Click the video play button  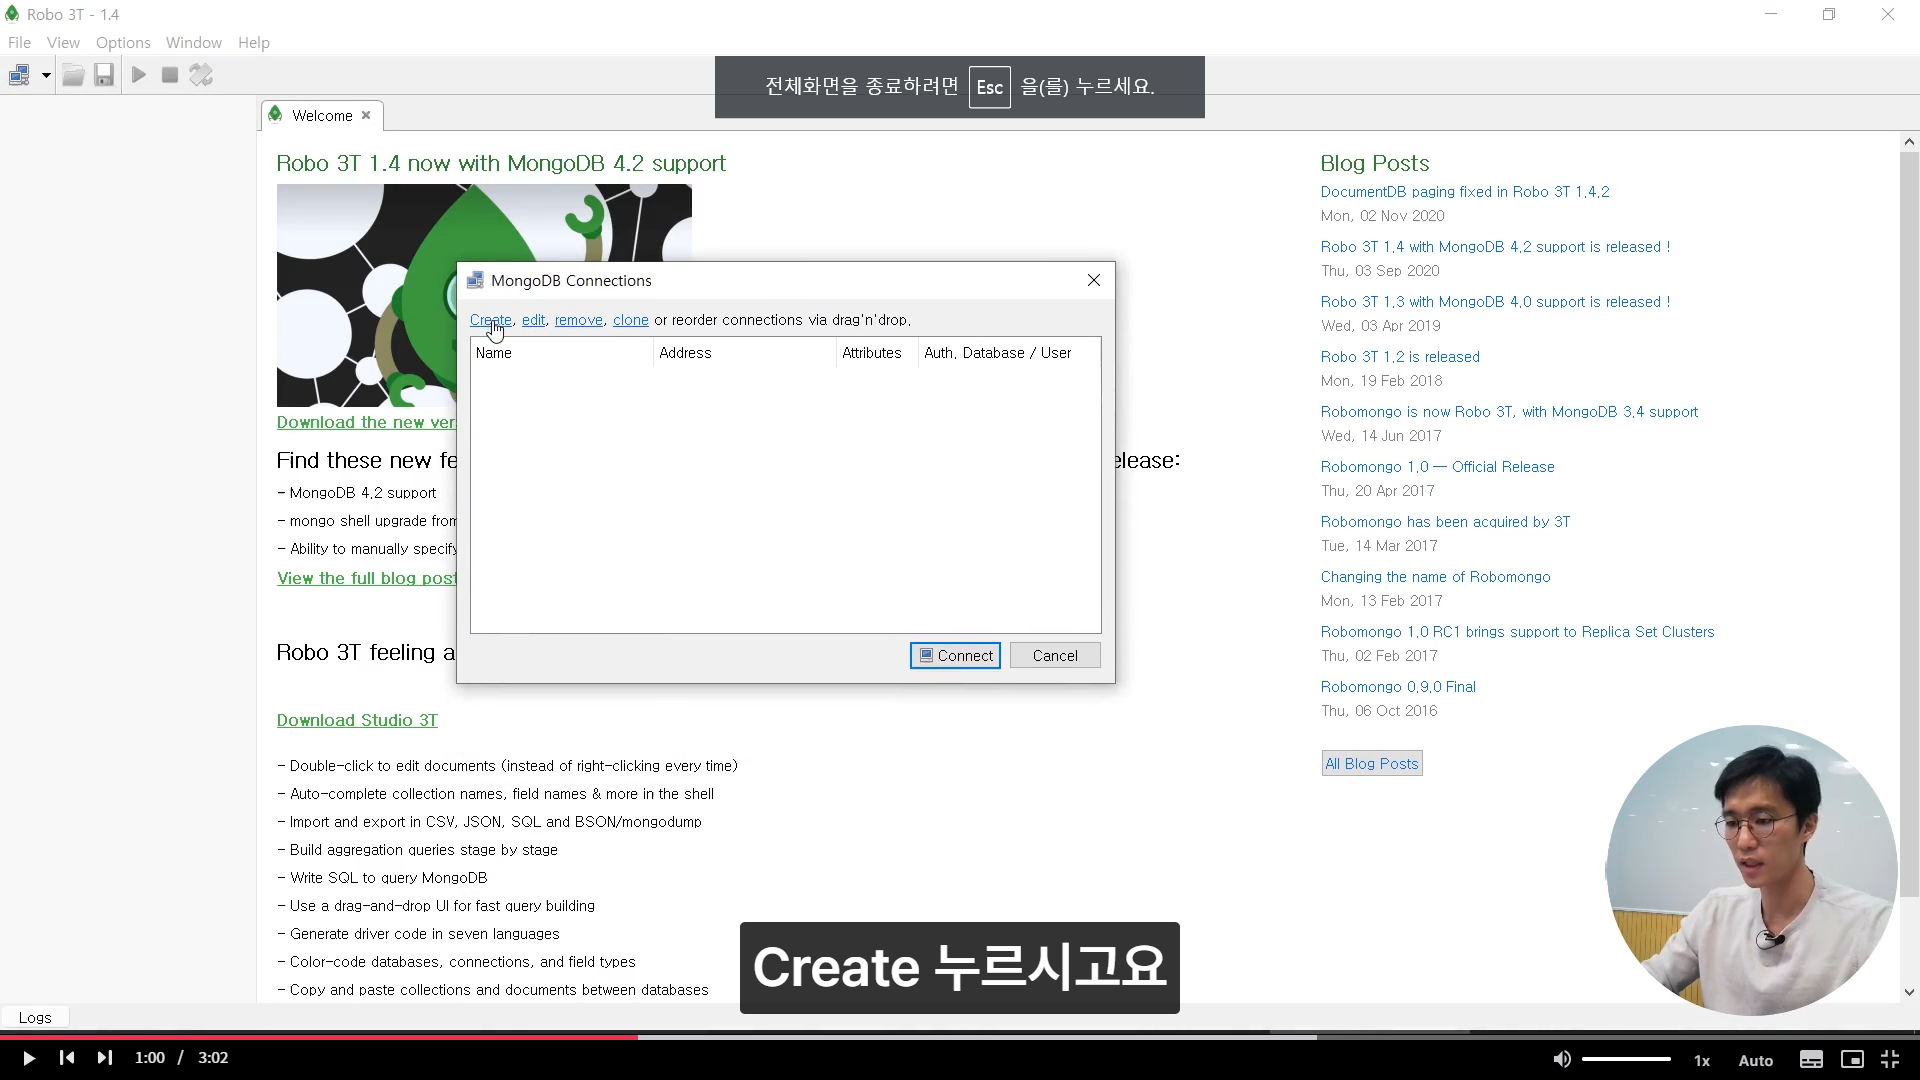click(x=28, y=1058)
